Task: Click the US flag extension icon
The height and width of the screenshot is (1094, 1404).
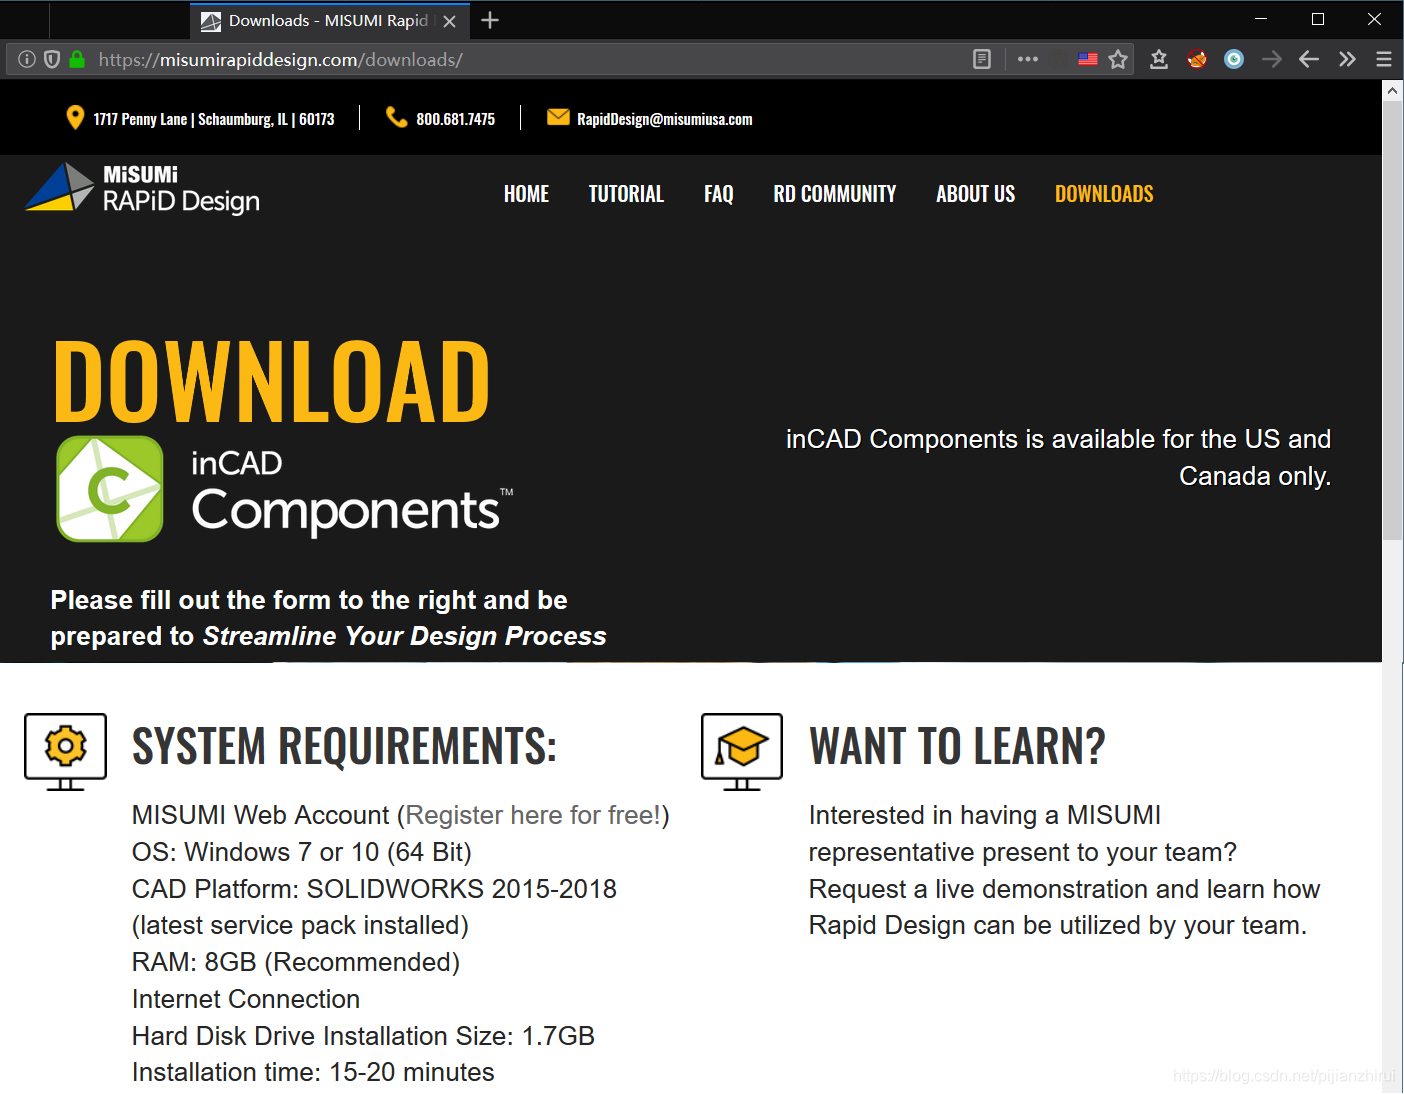Action: click(1088, 59)
